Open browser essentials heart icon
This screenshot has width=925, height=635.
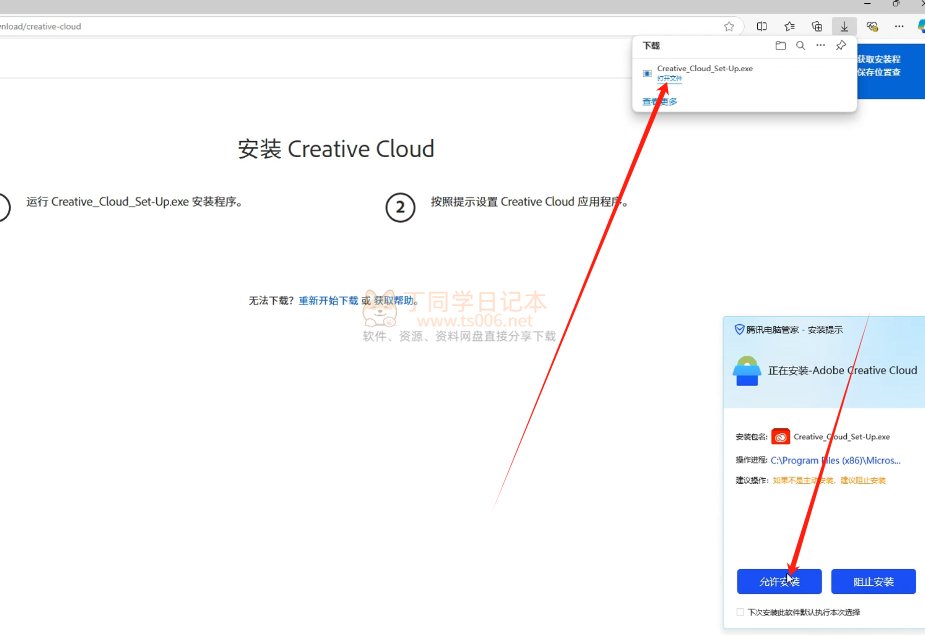(x=872, y=27)
